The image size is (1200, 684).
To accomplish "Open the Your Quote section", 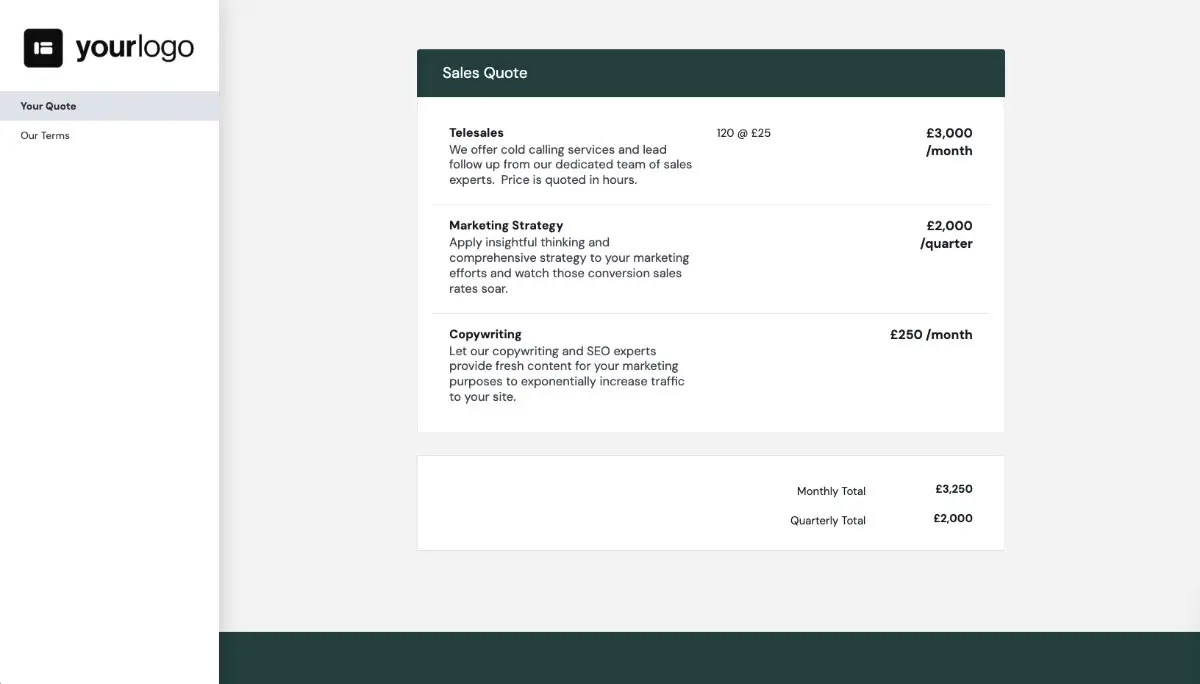I will [47, 106].
